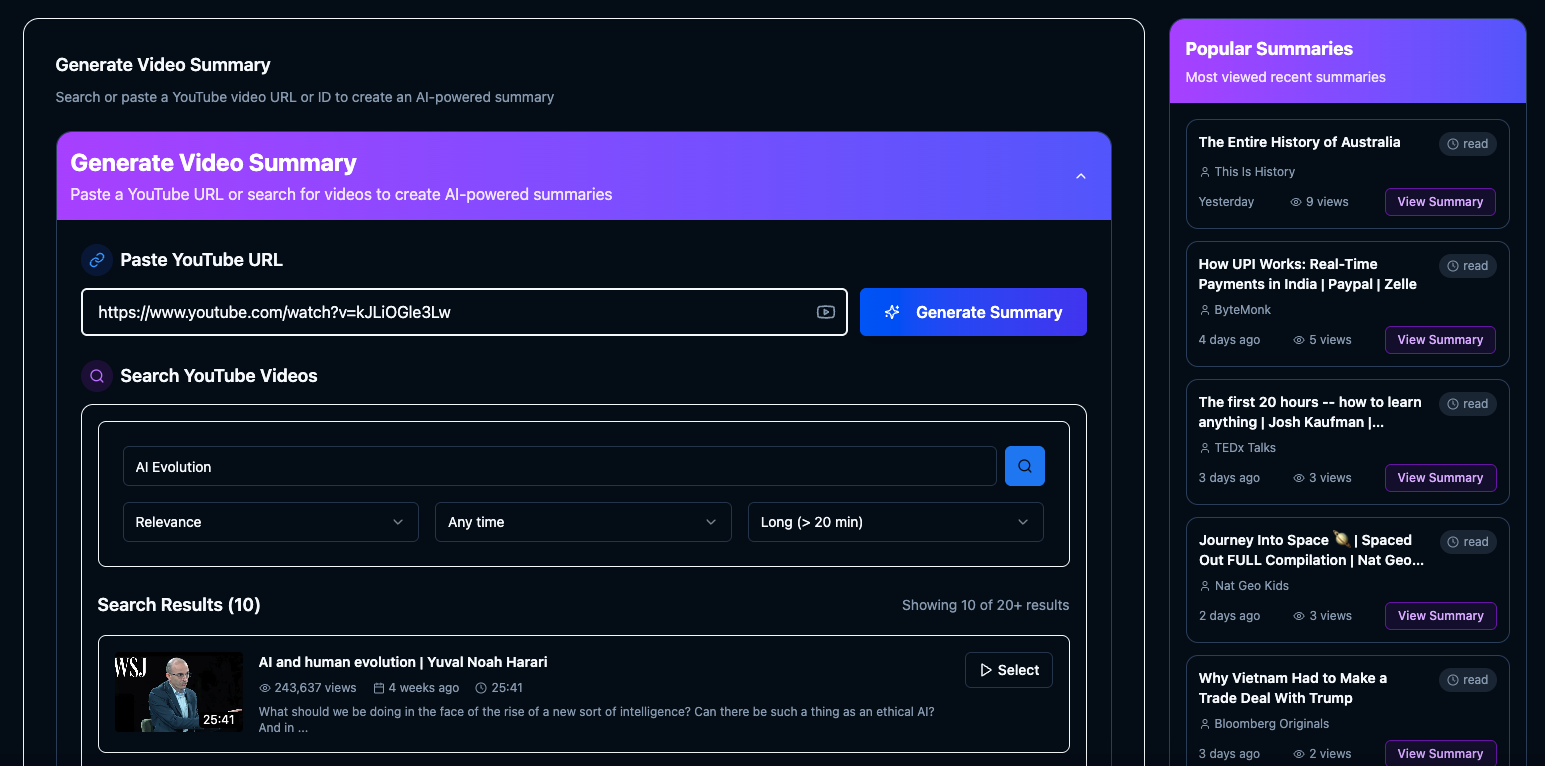
Task: Click the 4 days ago date text
Action: point(1229,340)
